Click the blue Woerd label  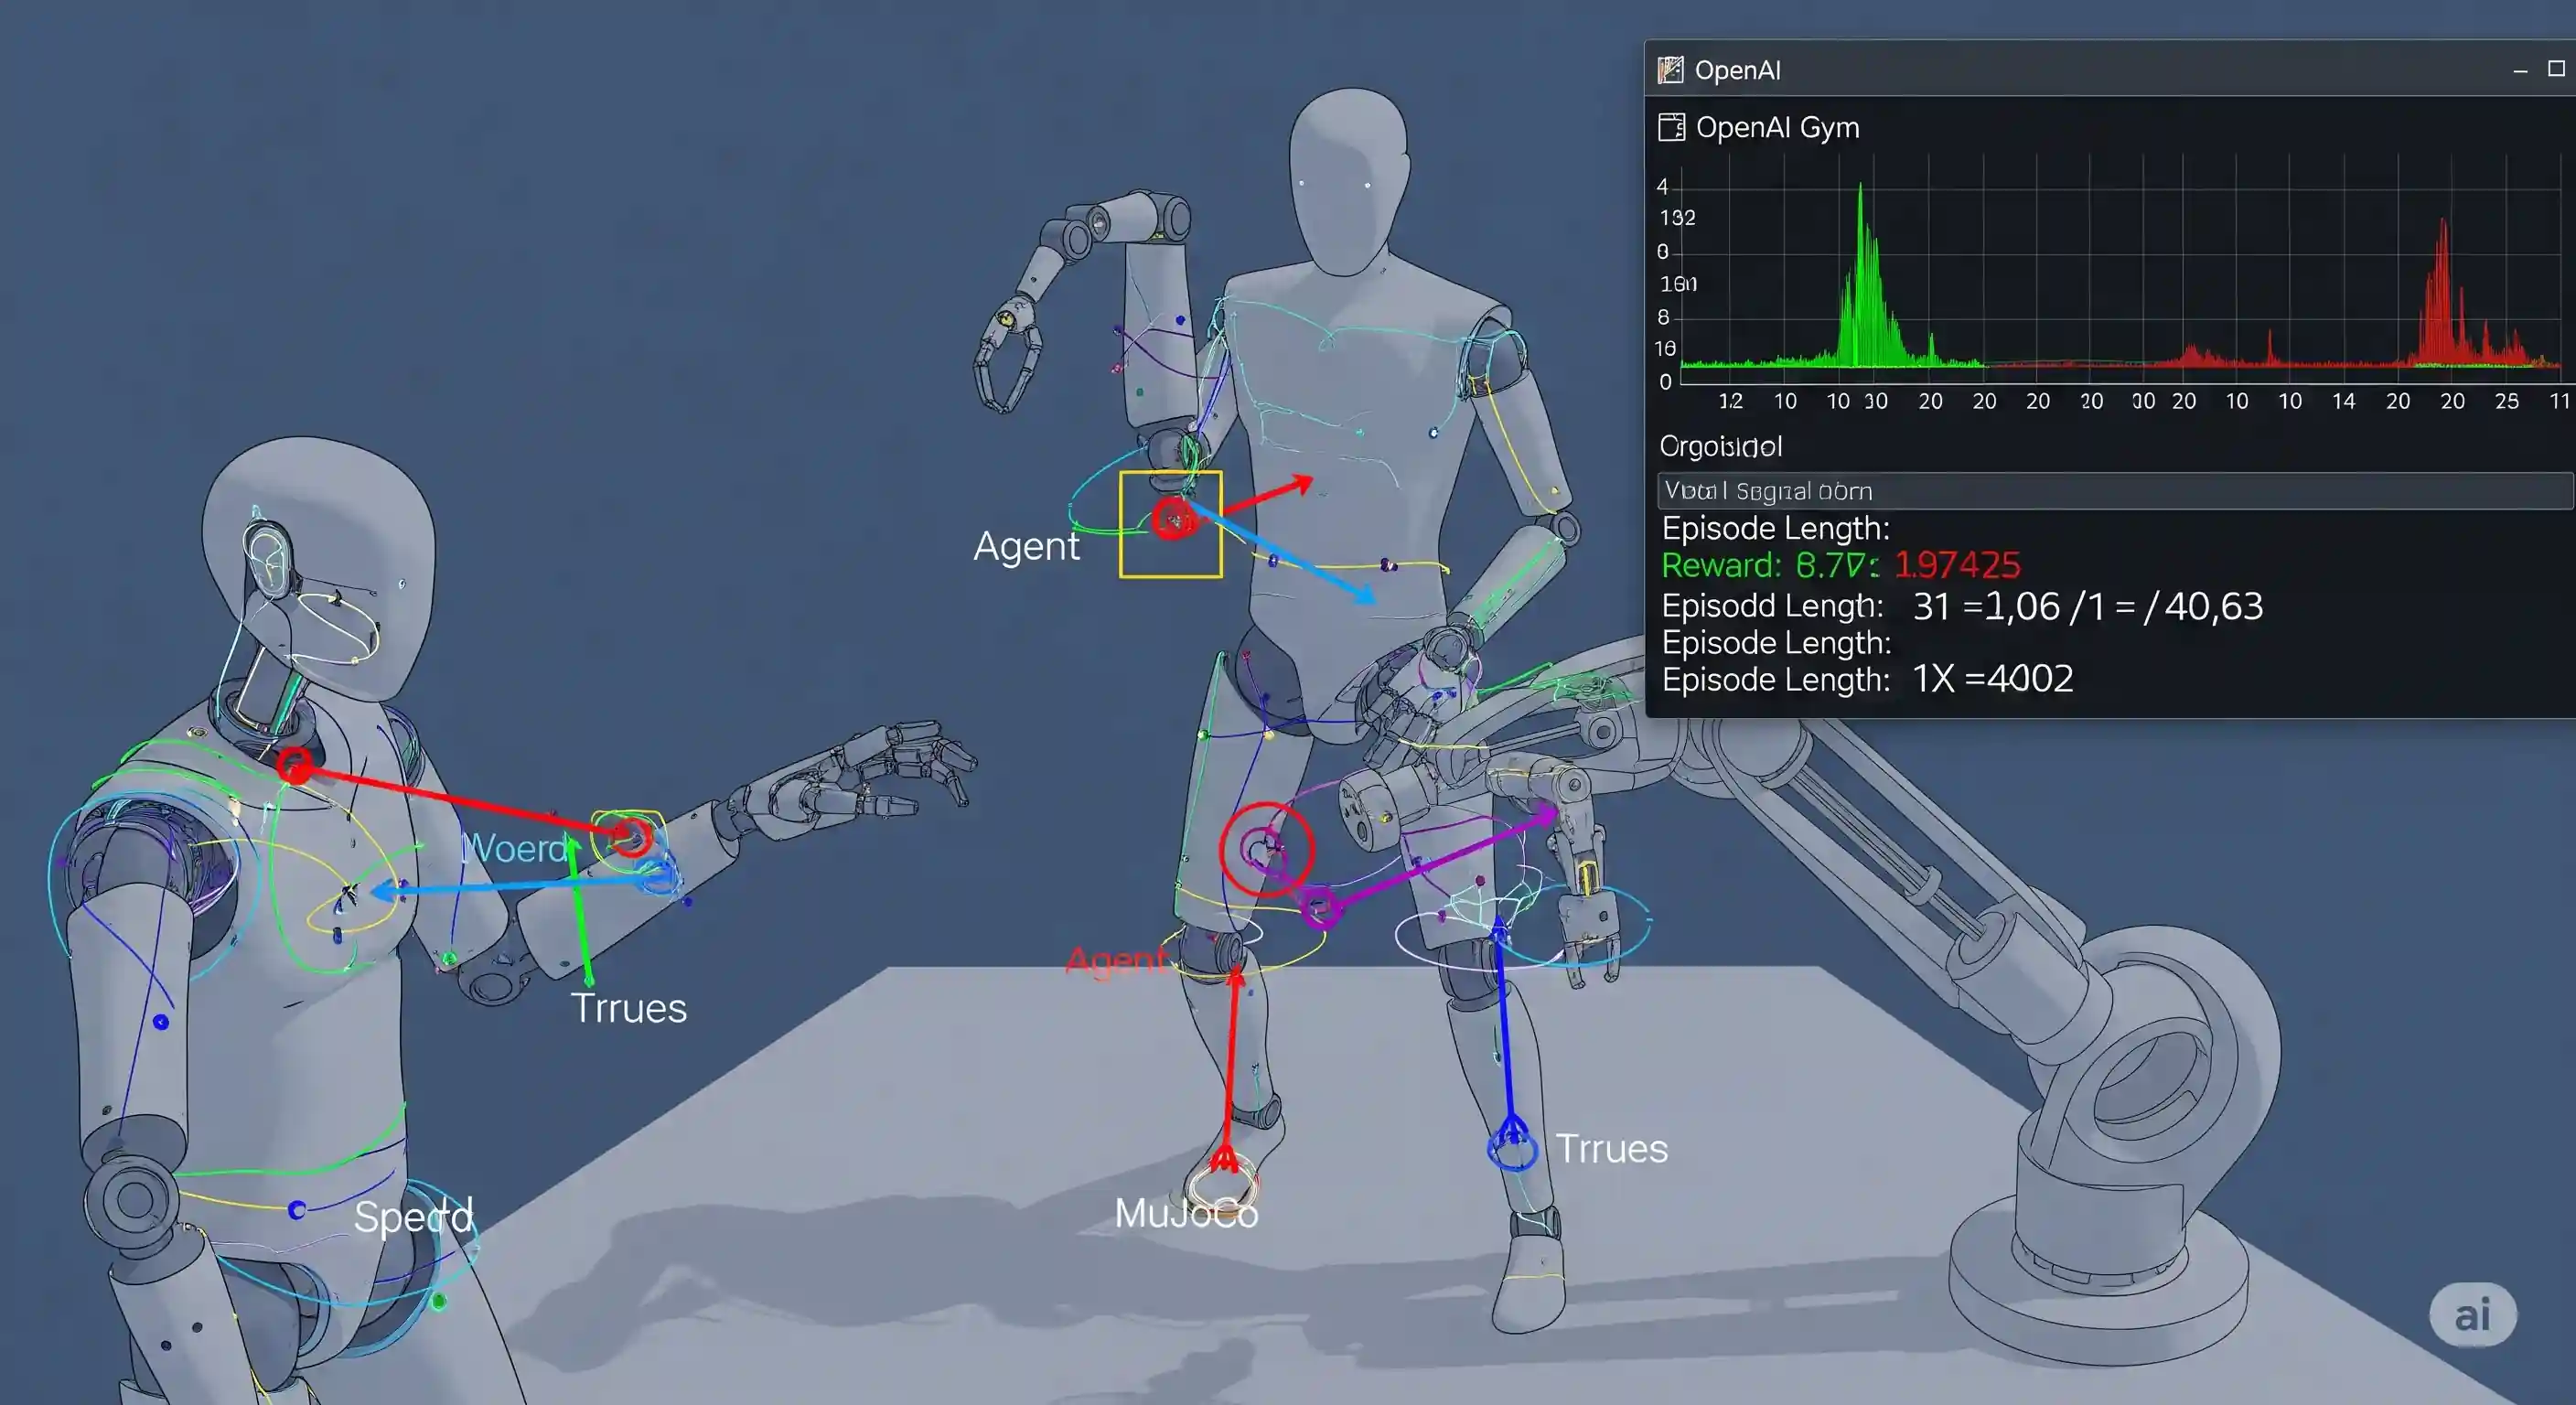[x=514, y=848]
